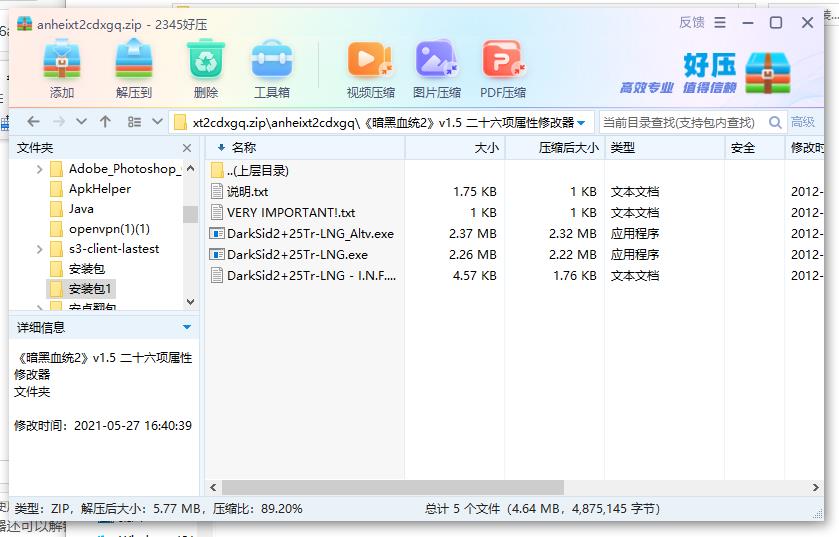Collapse the 详细信息 details panel
This screenshot has height=537, width=839.
[x=187, y=327]
